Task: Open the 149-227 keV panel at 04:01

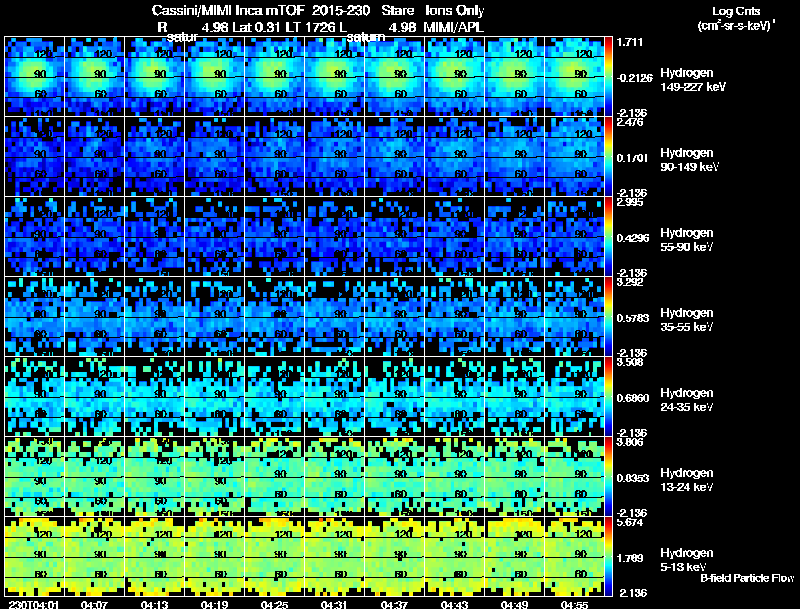Action: tap(34, 76)
